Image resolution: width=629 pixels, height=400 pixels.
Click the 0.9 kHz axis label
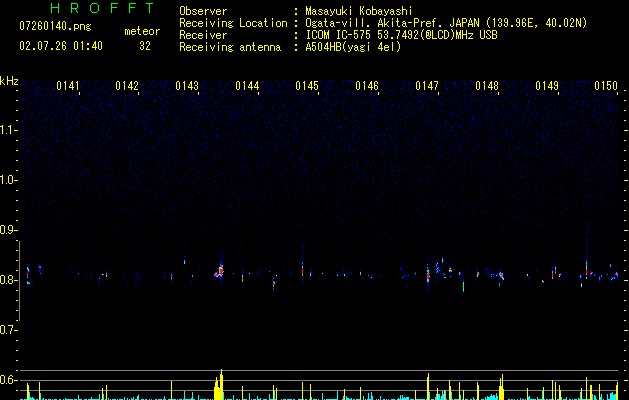[x=9, y=230]
